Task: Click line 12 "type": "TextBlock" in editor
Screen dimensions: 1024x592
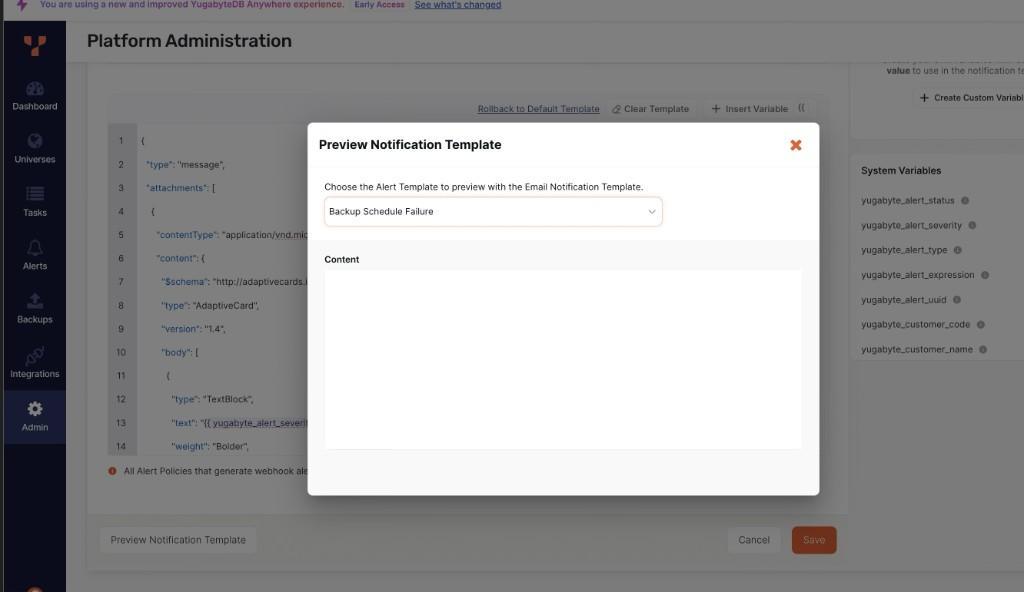Action: [212, 399]
